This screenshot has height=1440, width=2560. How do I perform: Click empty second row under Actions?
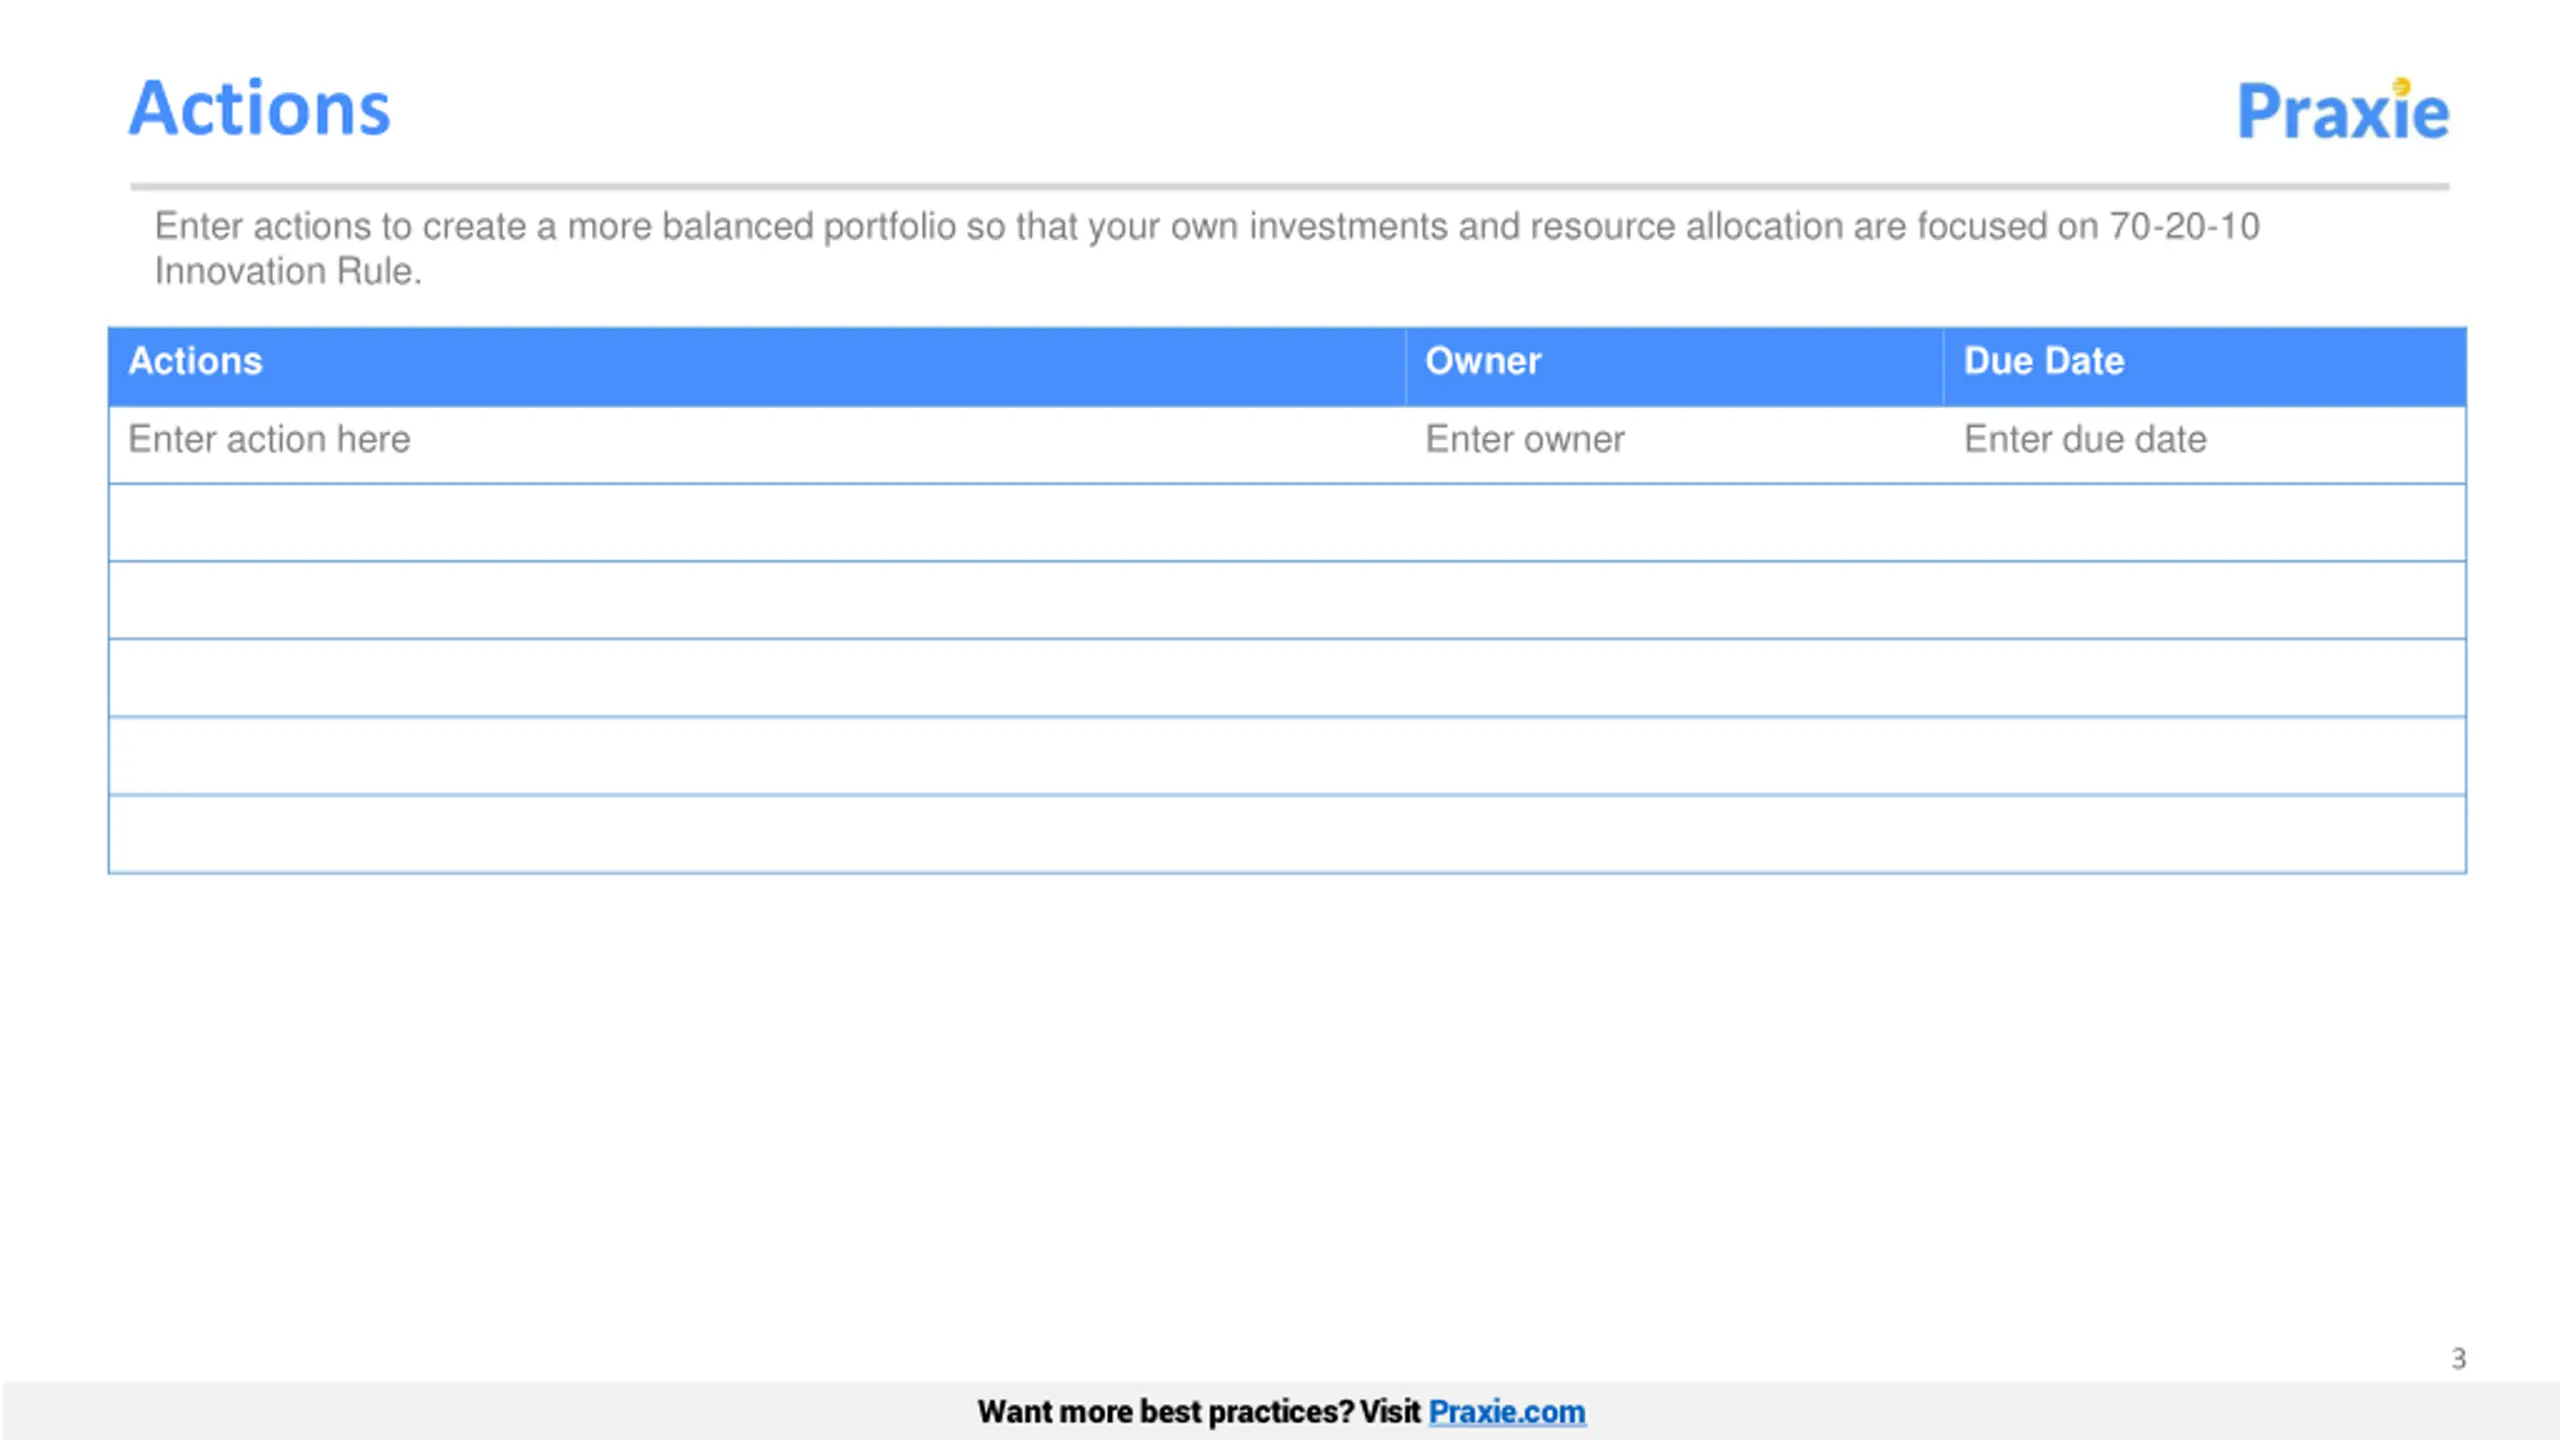pos(756,523)
